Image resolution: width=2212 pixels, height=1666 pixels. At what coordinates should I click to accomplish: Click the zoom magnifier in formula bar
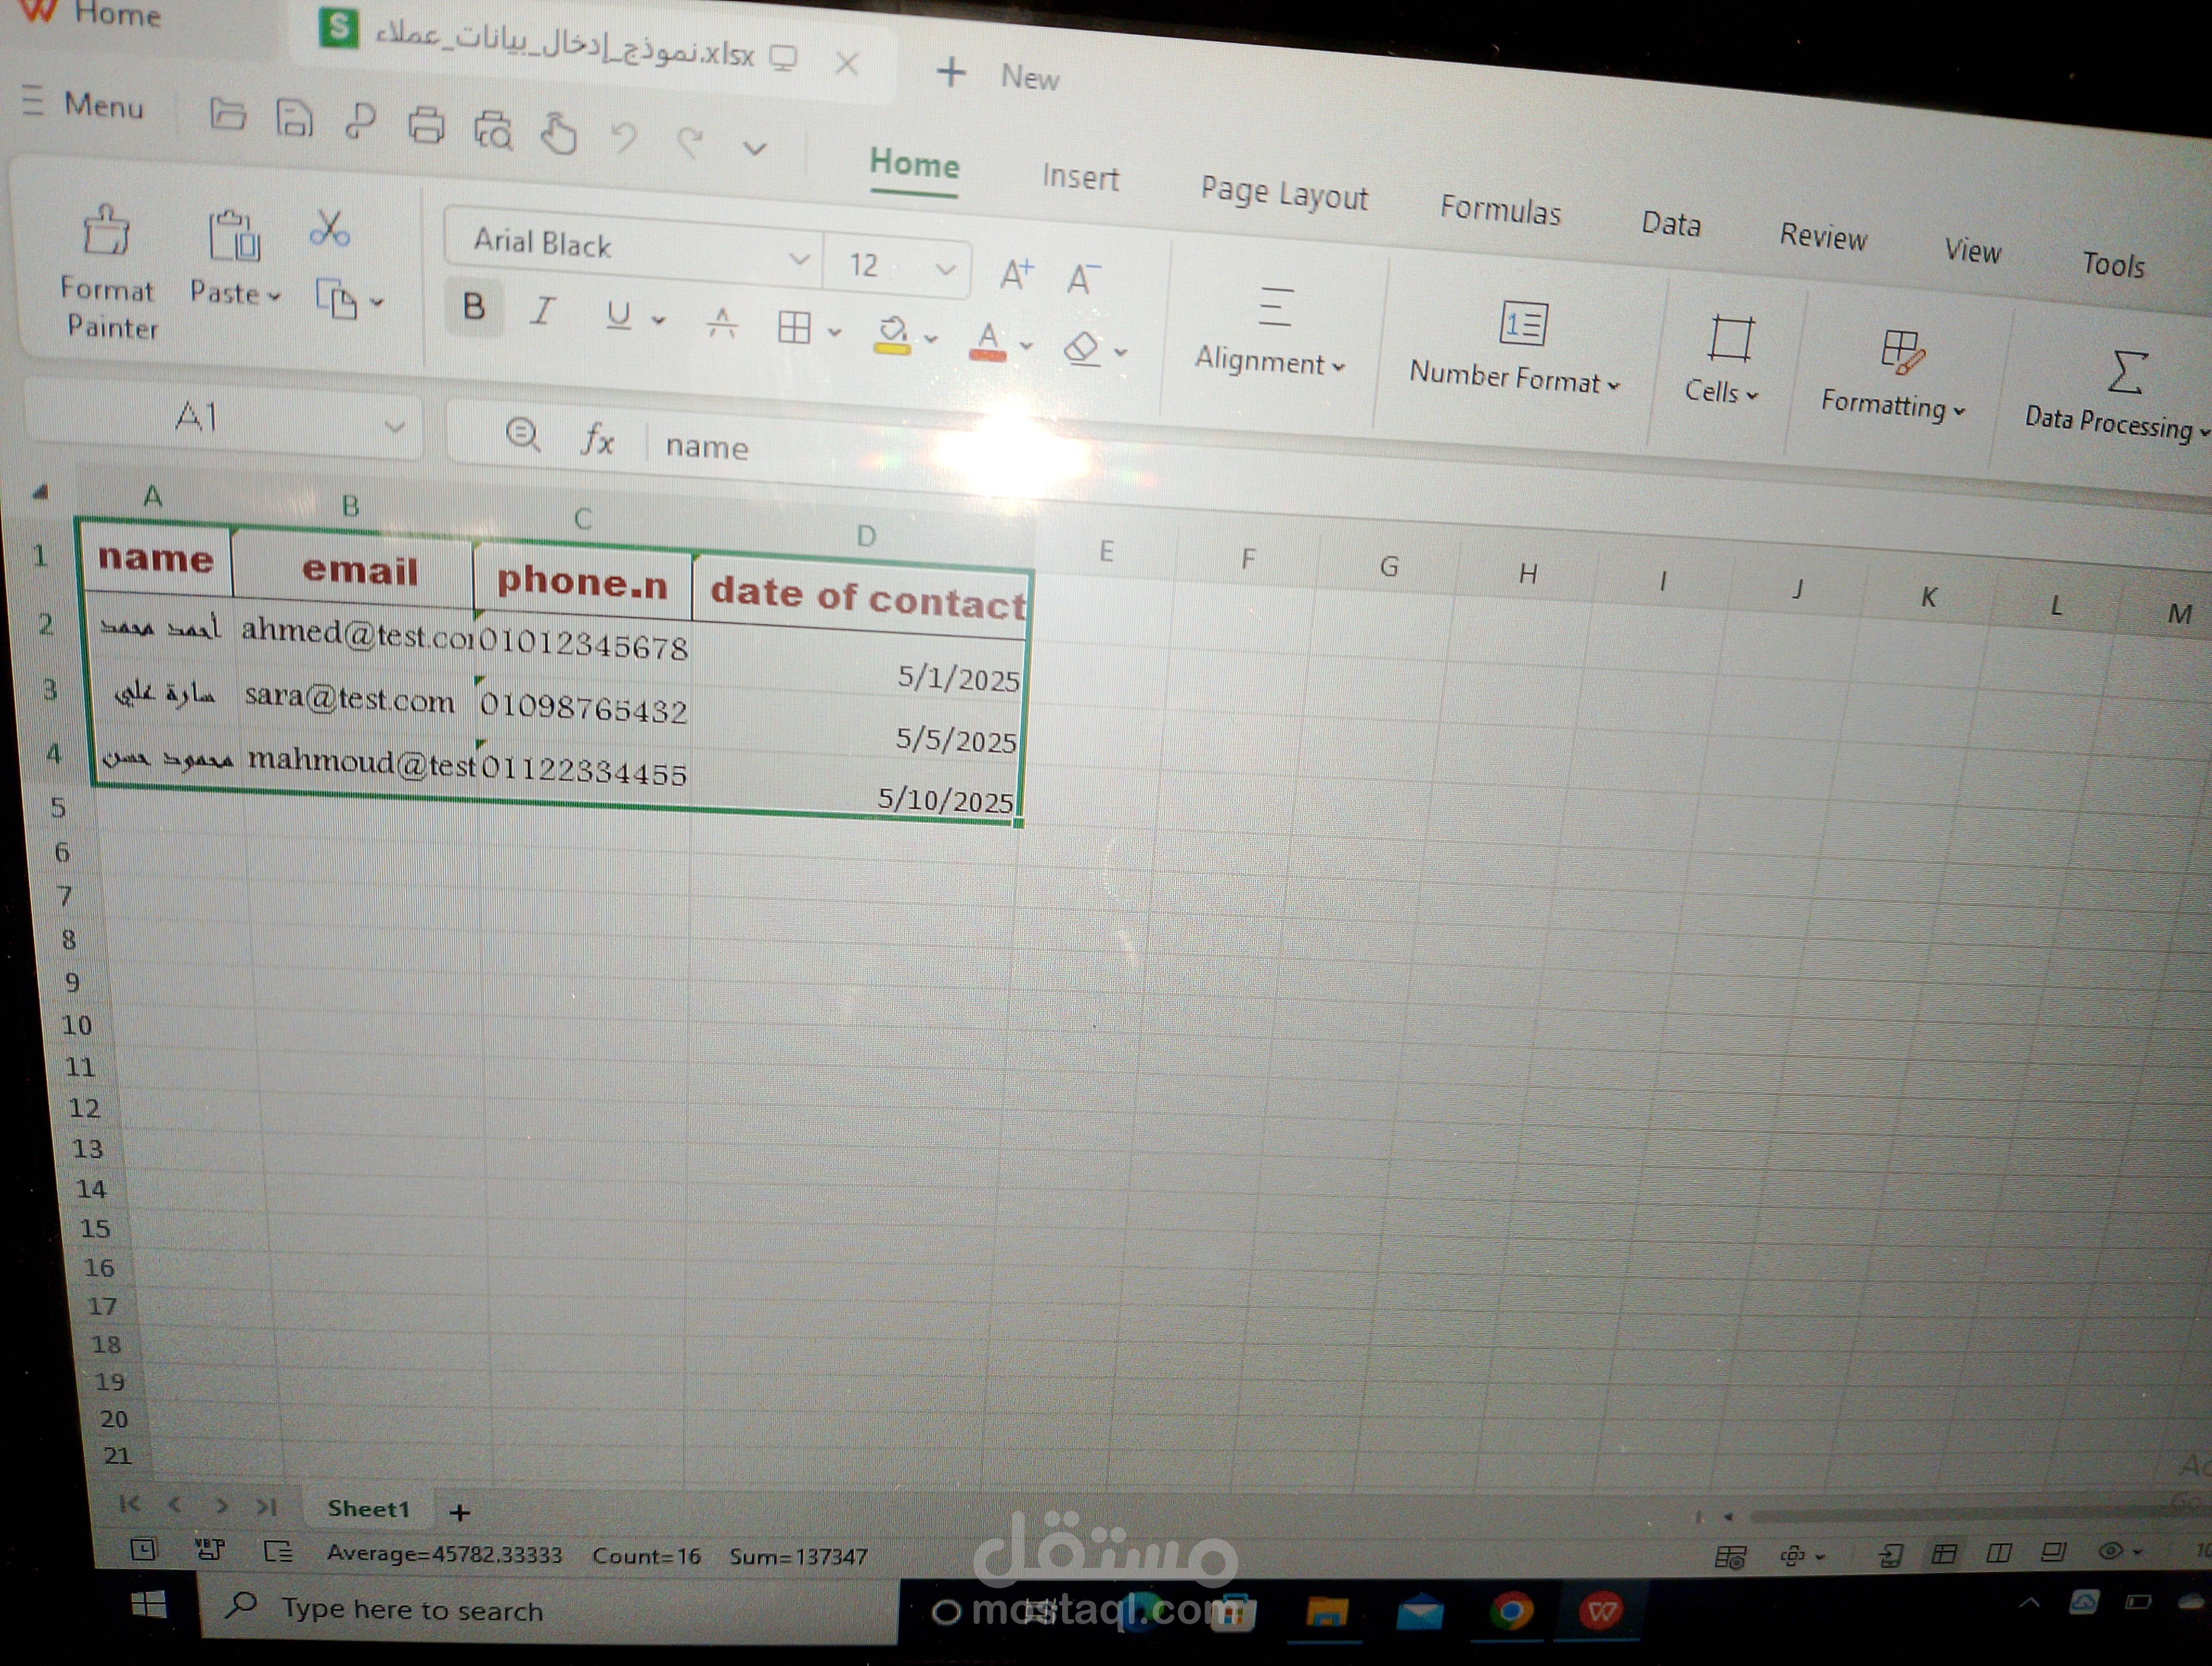tap(522, 434)
